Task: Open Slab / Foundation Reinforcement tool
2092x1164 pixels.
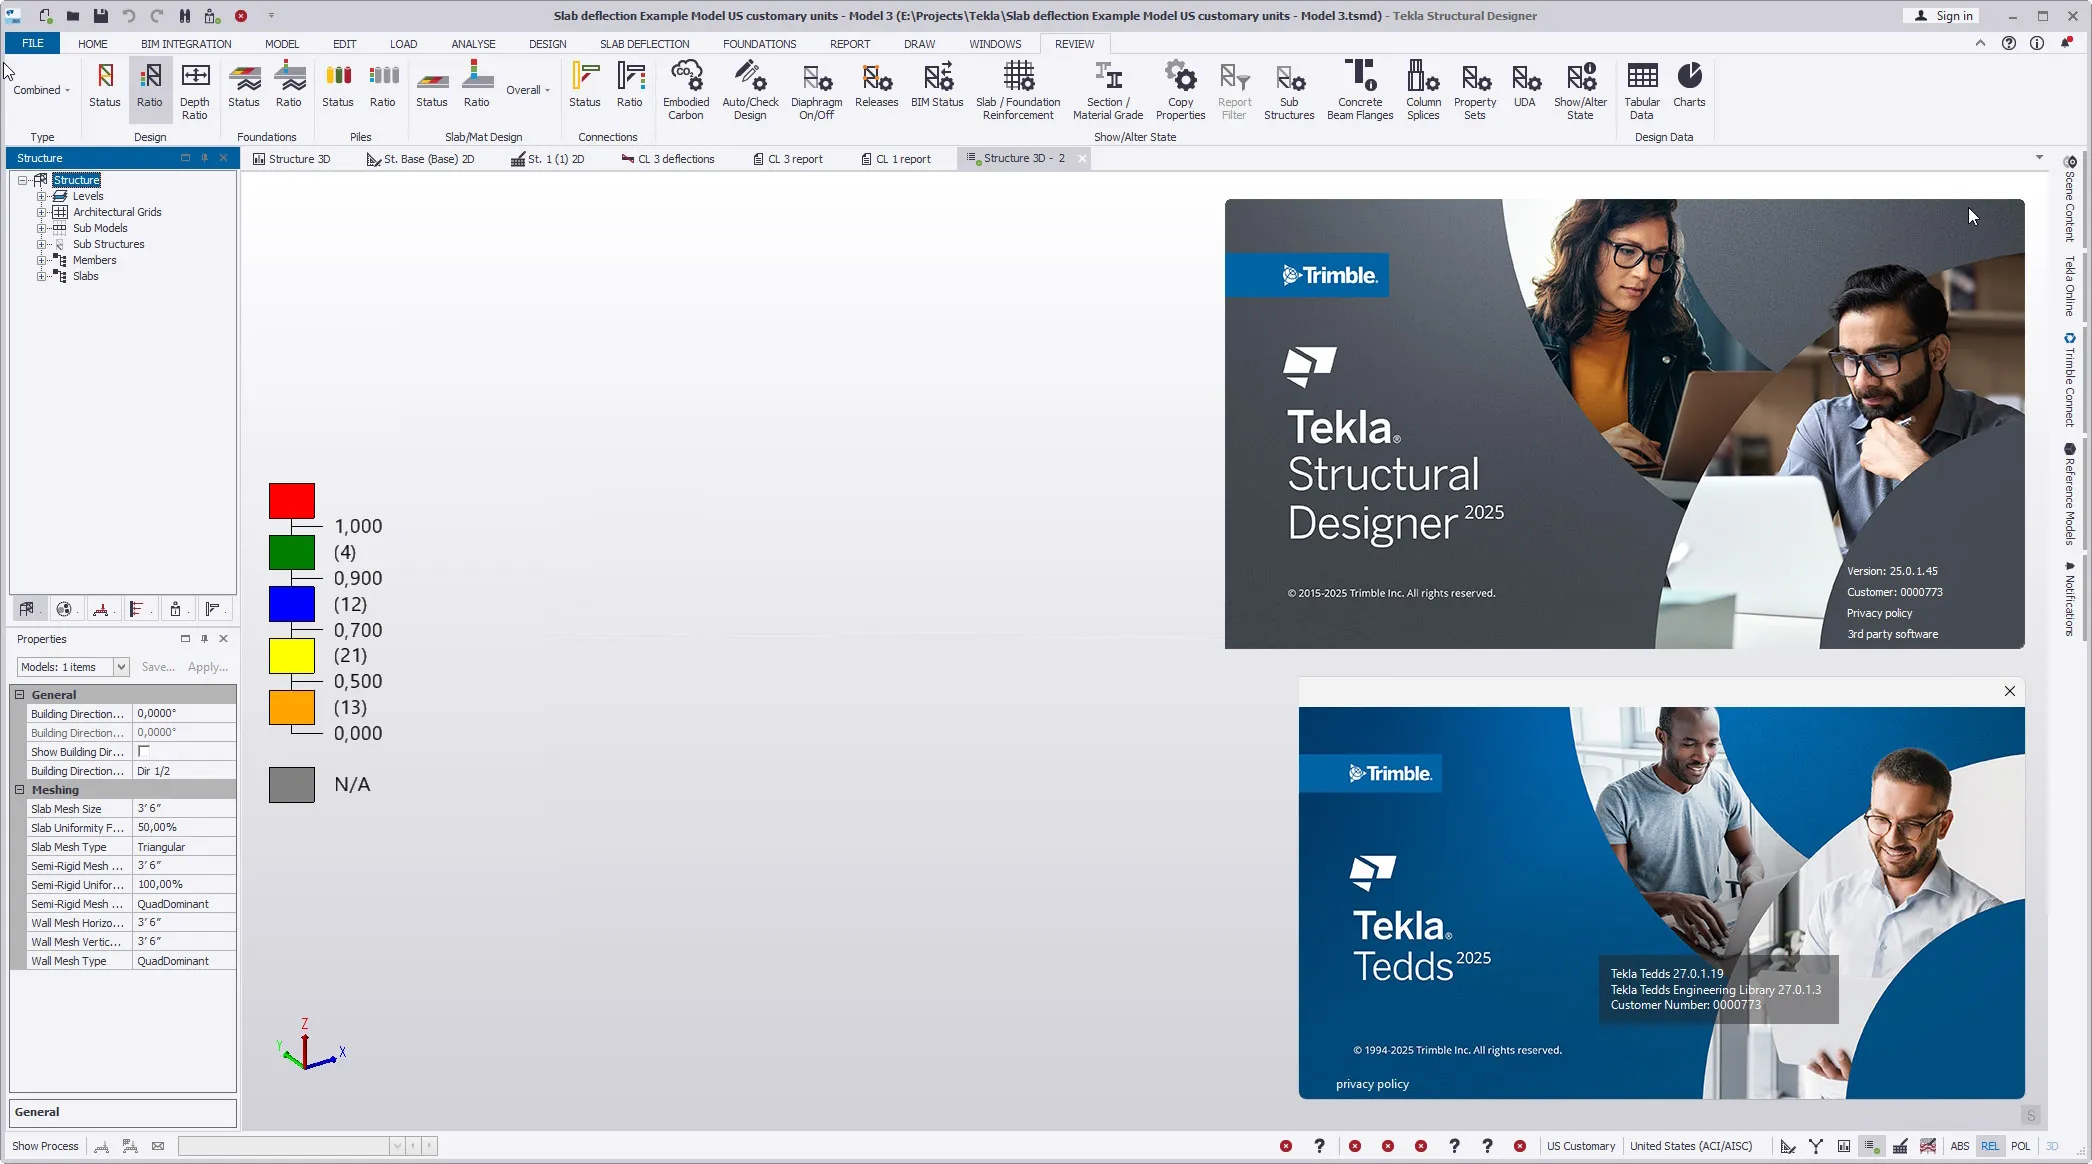Action: click(x=1018, y=90)
